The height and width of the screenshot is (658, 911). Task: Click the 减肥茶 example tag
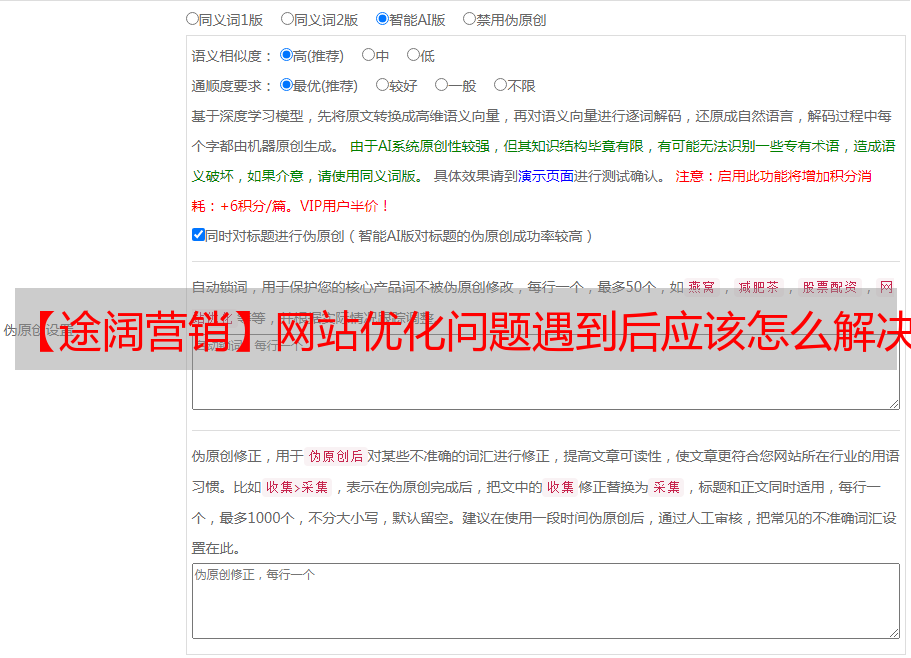click(759, 287)
